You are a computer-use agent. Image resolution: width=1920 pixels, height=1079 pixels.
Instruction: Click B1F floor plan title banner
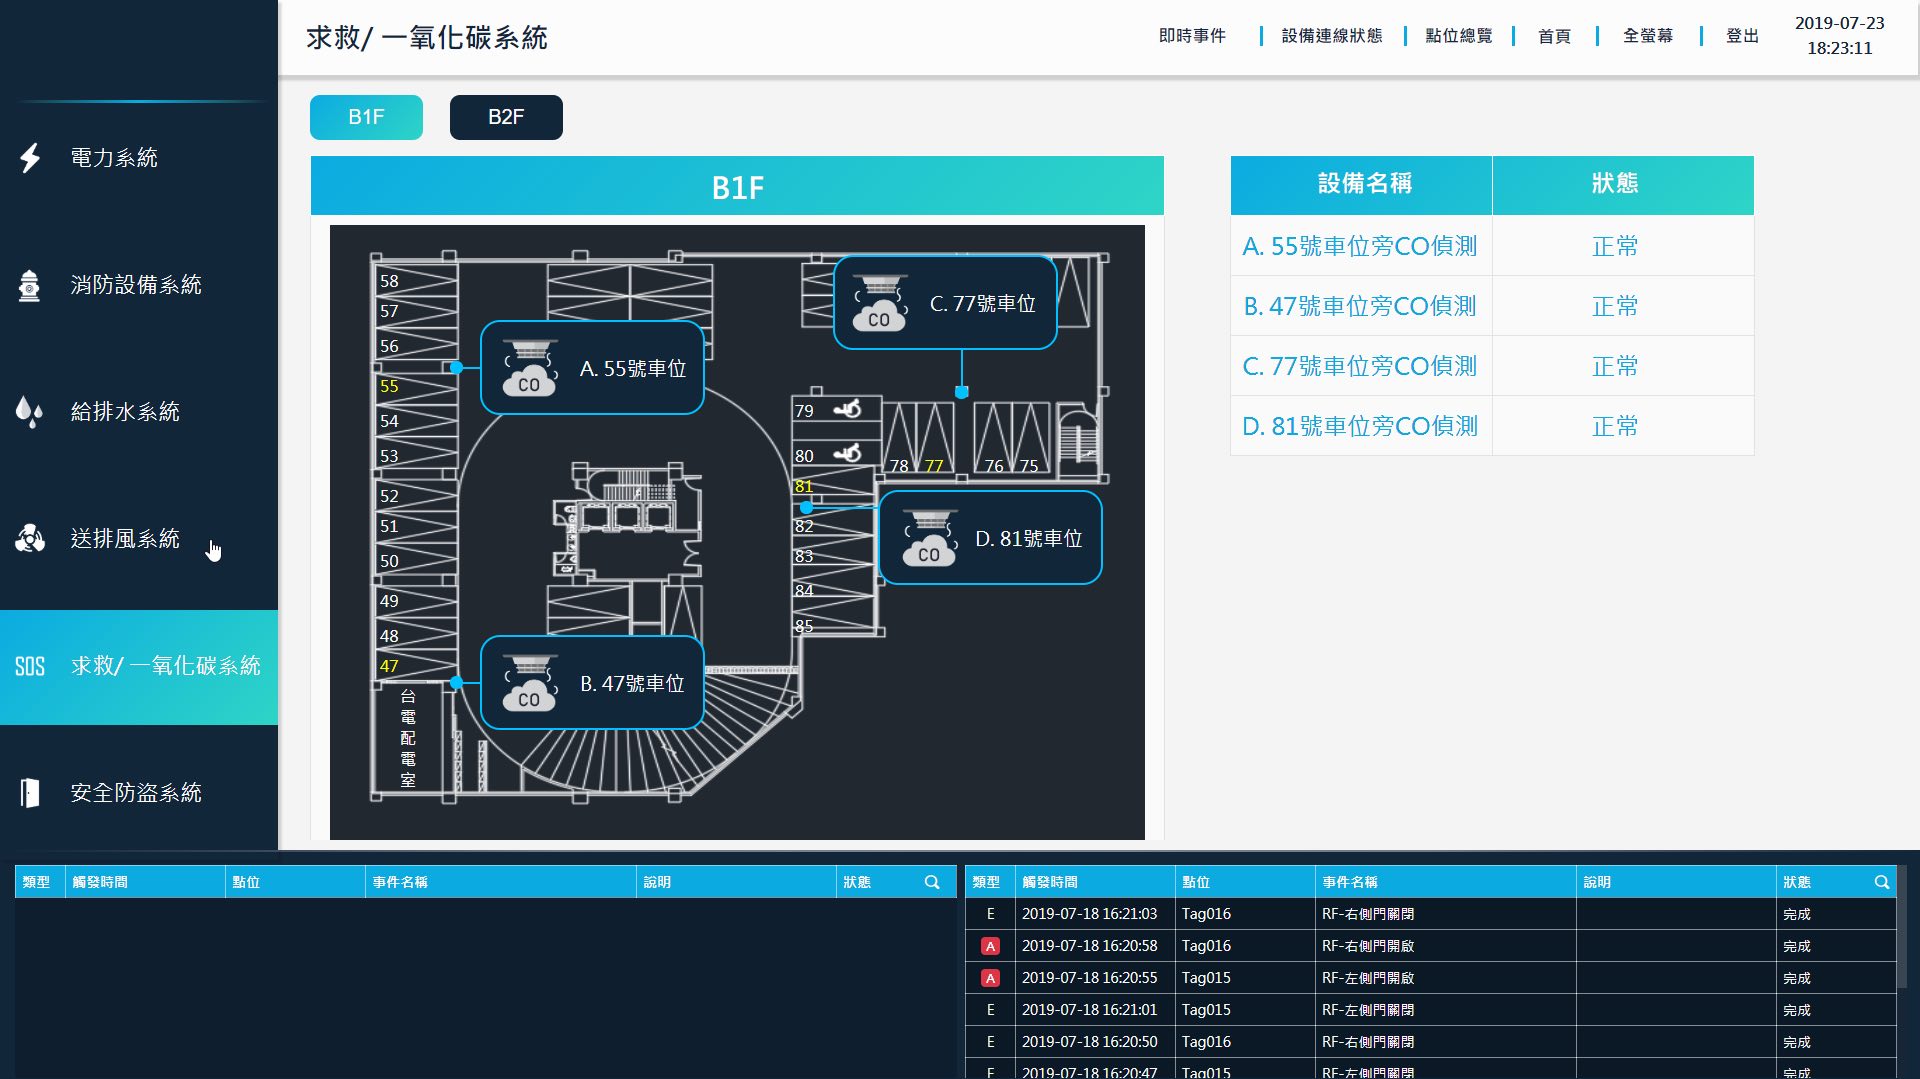737,186
